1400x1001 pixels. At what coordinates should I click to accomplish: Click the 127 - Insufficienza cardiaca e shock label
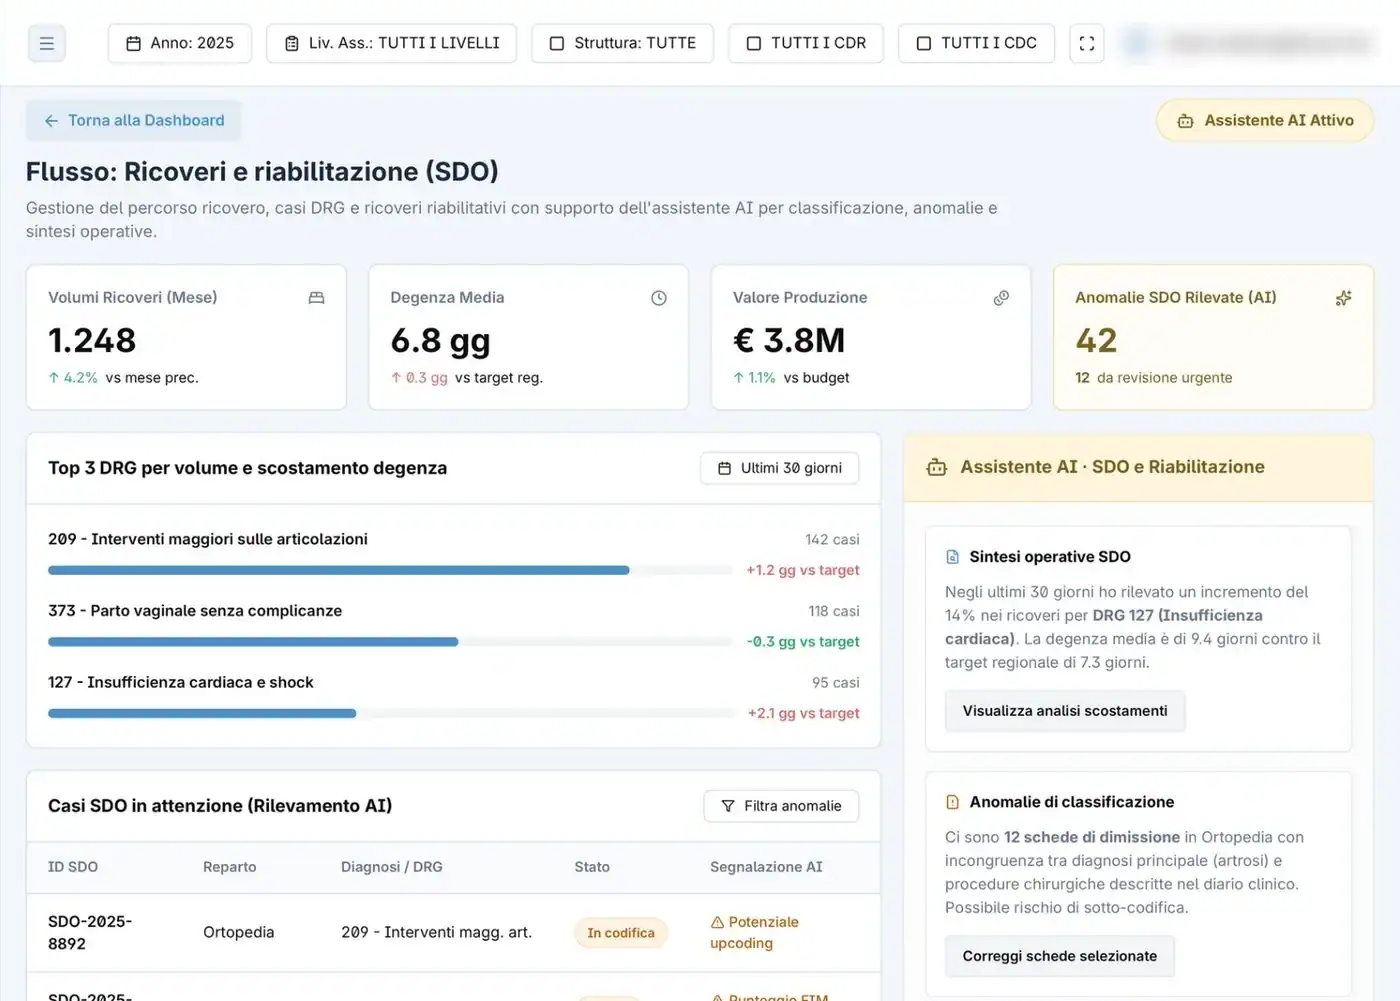[x=181, y=682]
